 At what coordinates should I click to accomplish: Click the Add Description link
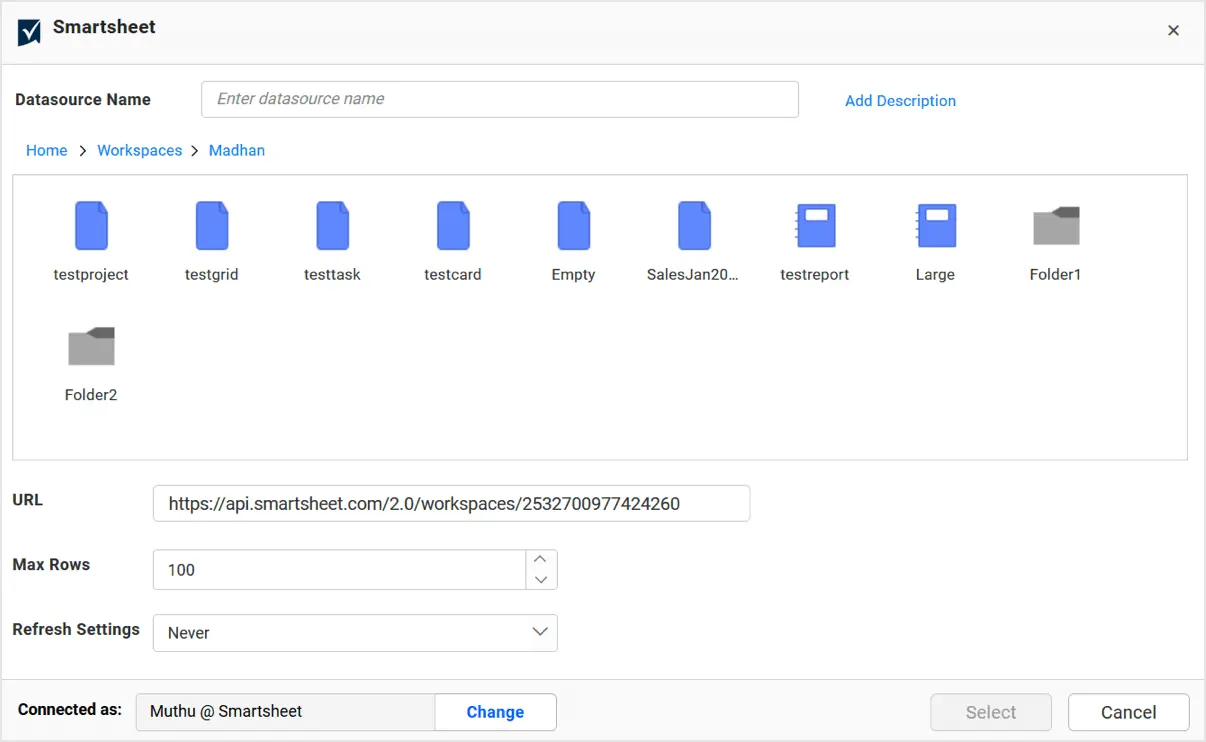click(900, 101)
